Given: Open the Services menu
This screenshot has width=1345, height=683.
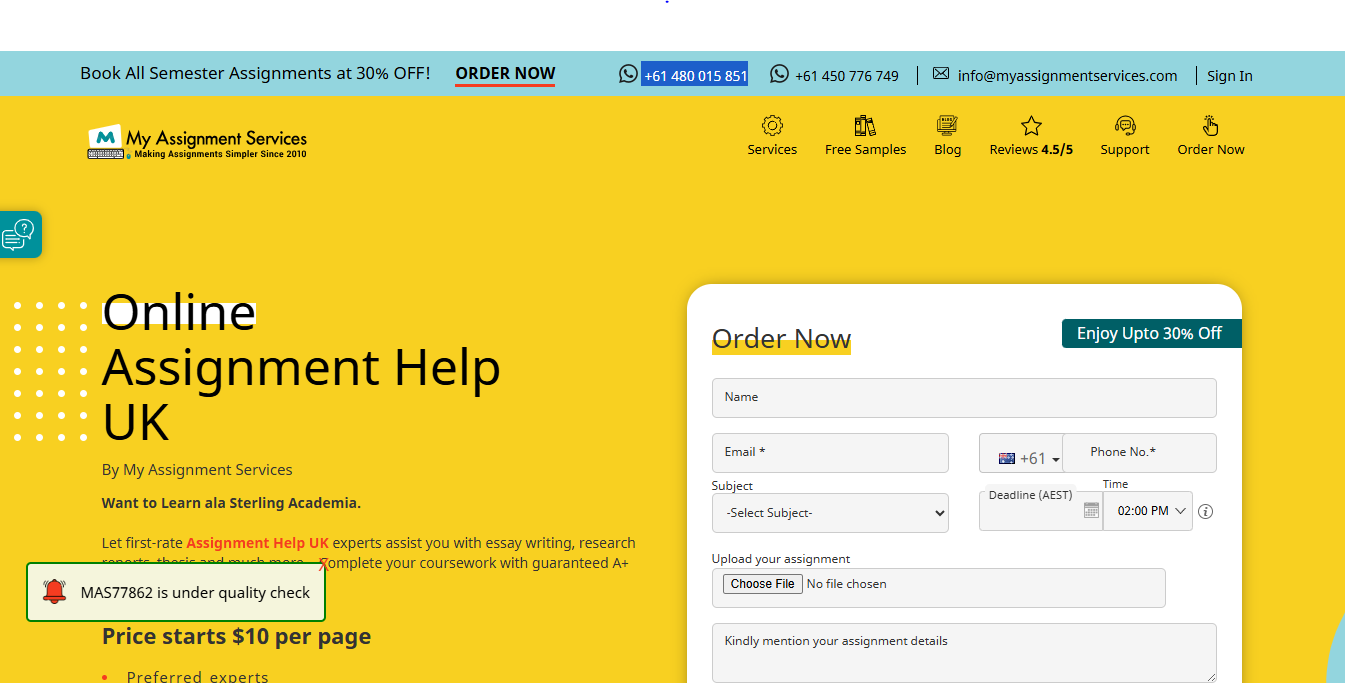Looking at the screenshot, I should [772, 149].
